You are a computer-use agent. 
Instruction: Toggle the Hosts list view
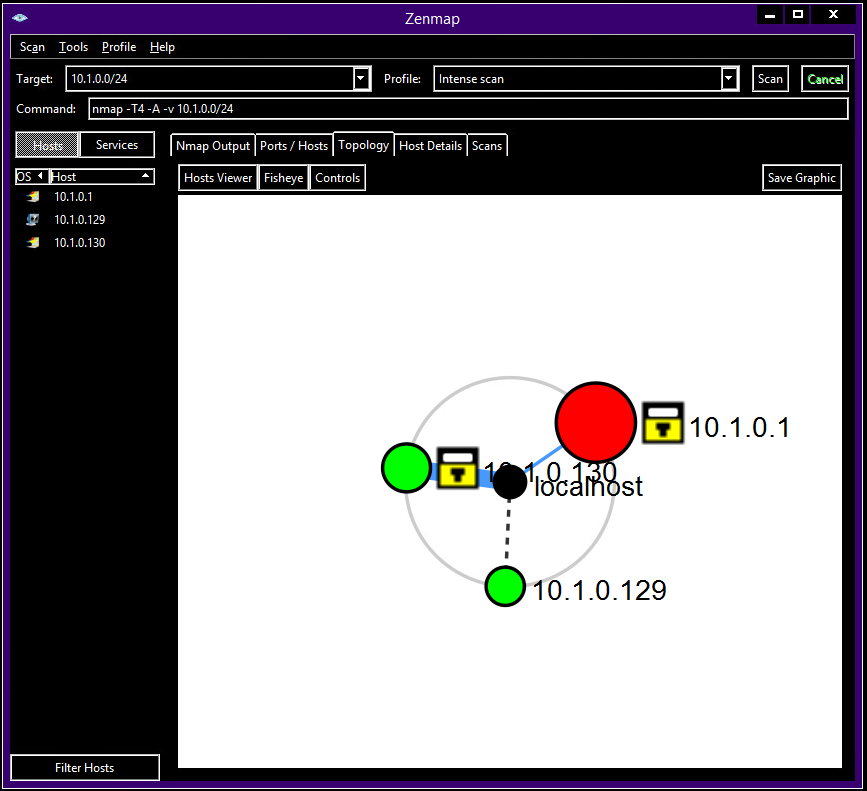pyautogui.click(x=48, y=145)
